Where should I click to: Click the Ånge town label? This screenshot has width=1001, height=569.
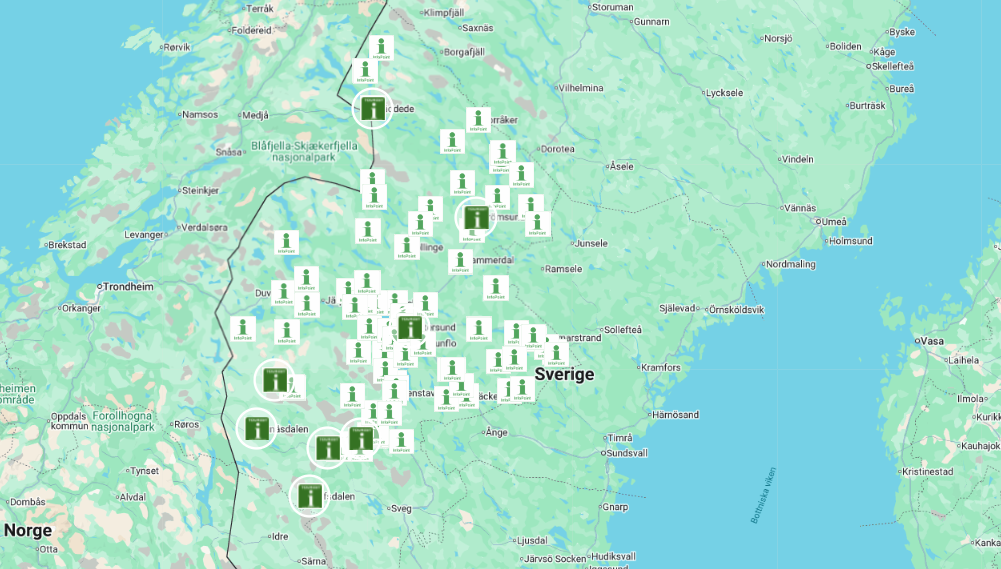[497, 432]
